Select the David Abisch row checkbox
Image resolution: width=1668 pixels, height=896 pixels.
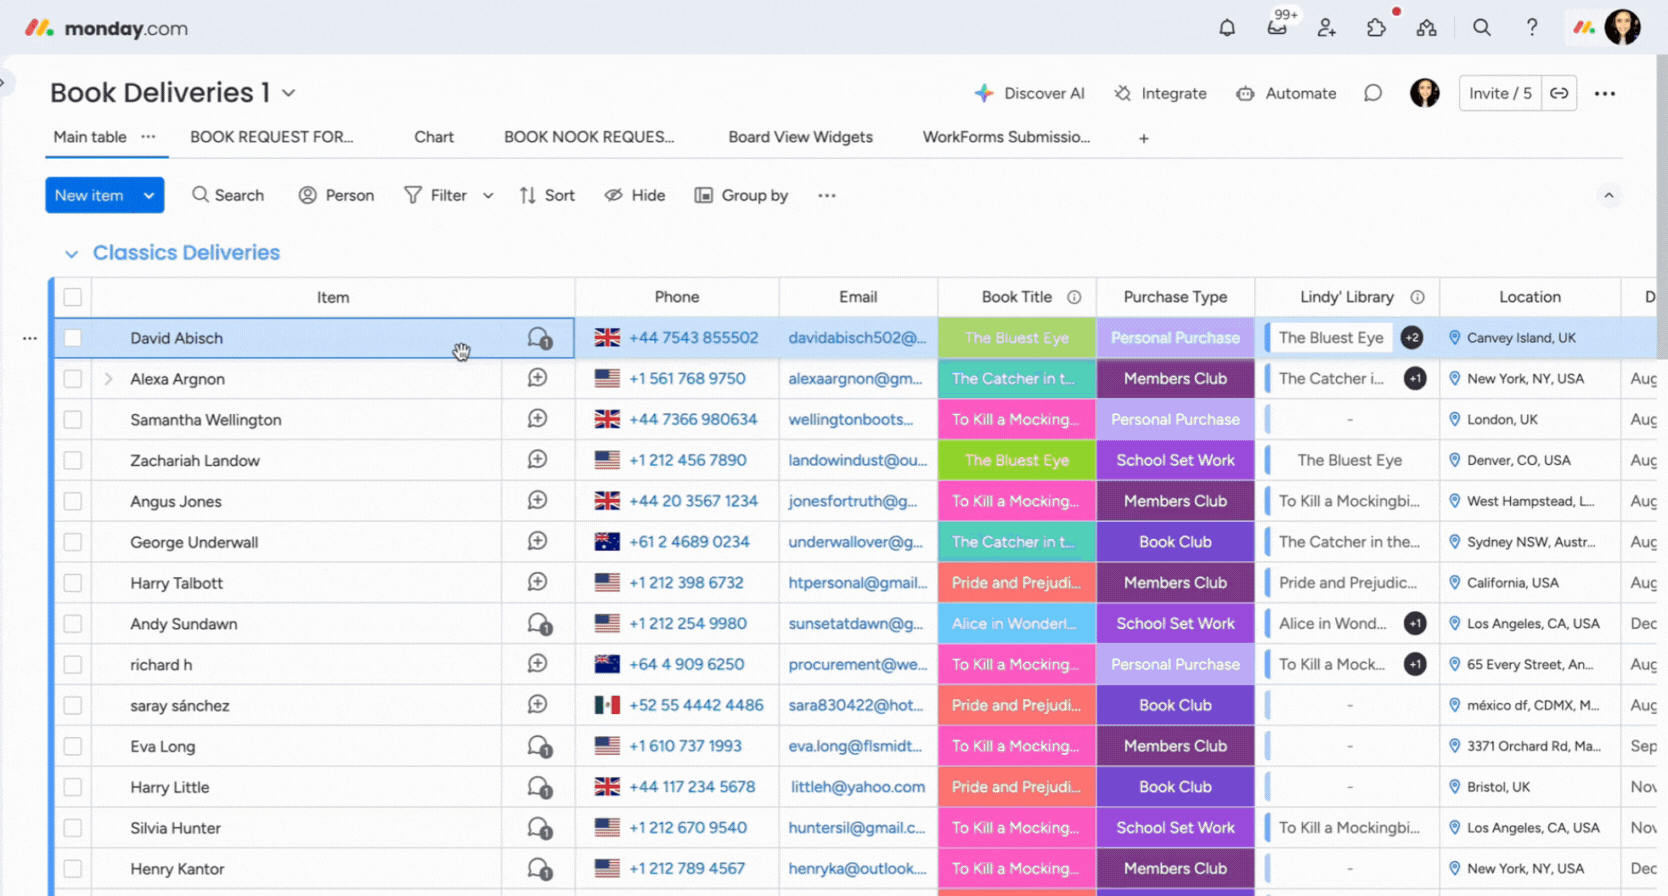tap(73, 338)
